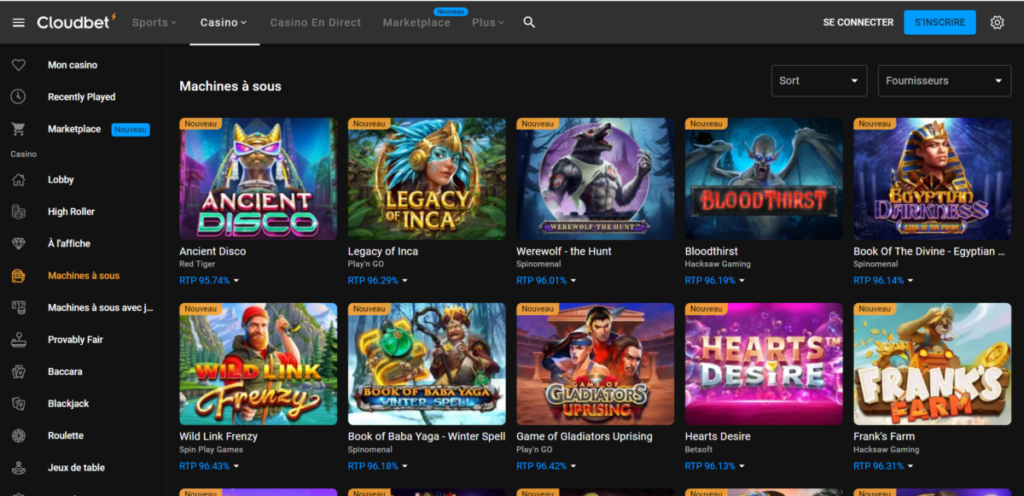Expand RTP 96.29% under Legacy of Inca
Viewport: 1024px width, 496px height.
(377, 281)
